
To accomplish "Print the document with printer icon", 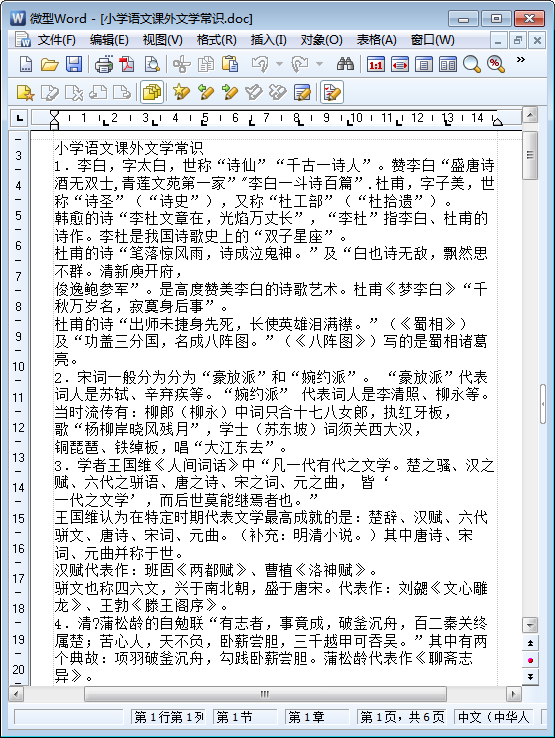I will coord(104,64).
